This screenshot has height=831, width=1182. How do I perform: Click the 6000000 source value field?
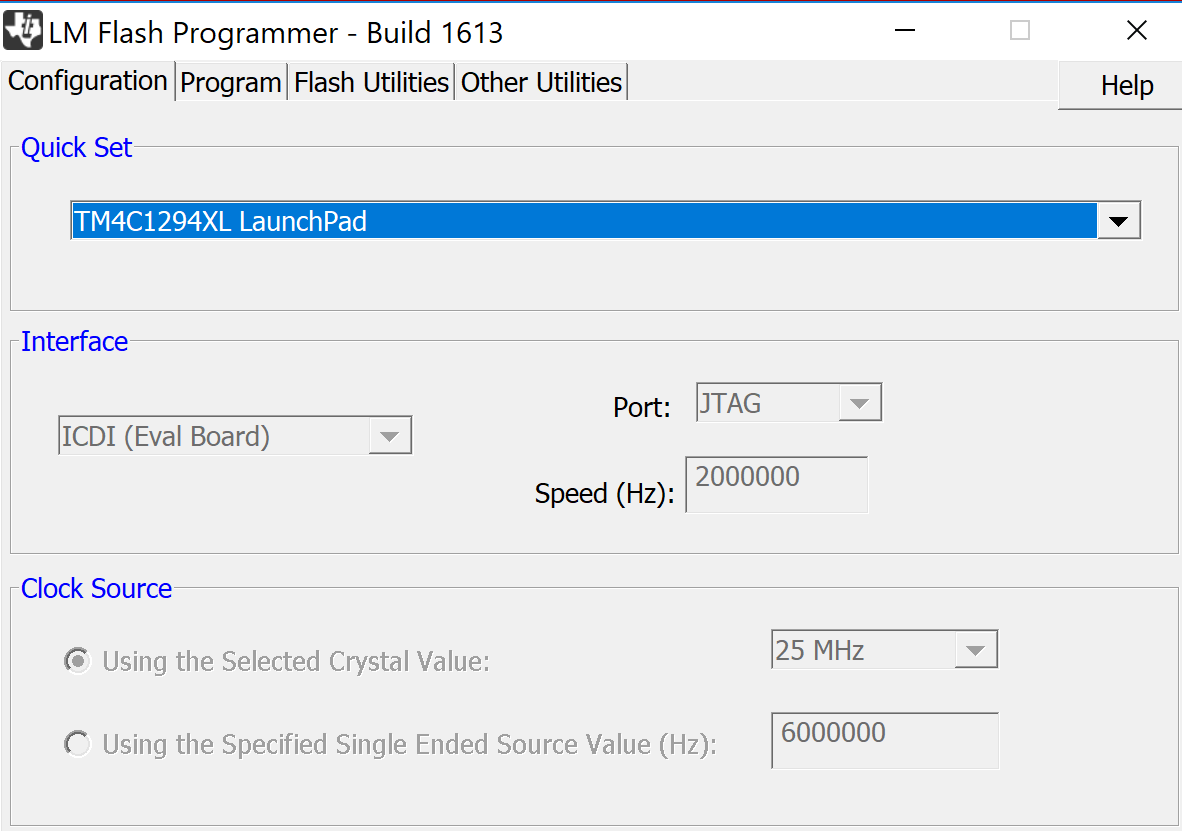point(884,740)
